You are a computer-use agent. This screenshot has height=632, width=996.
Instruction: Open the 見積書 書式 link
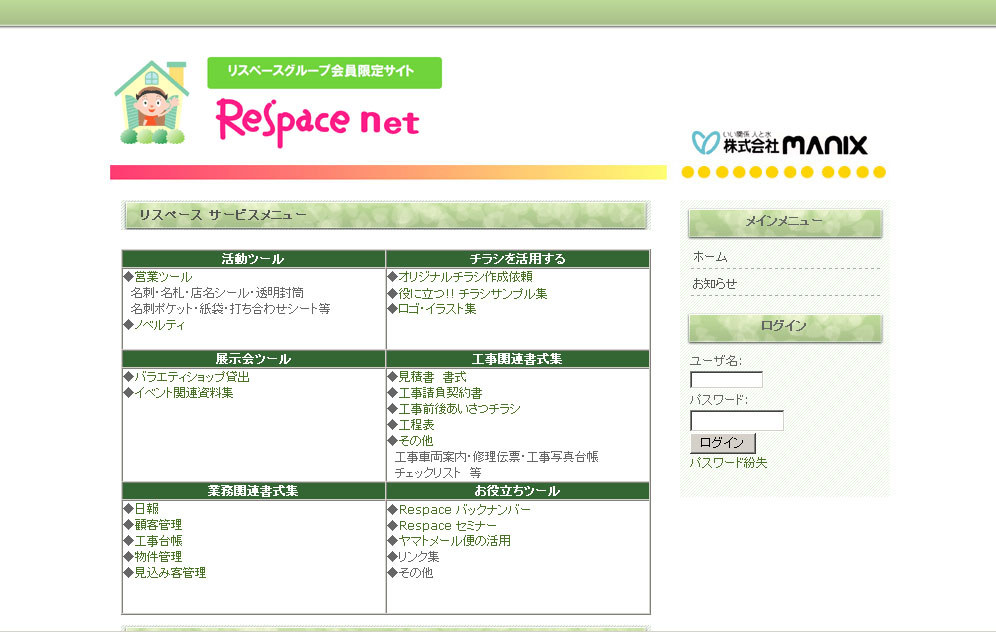click(x=432, y=377)
